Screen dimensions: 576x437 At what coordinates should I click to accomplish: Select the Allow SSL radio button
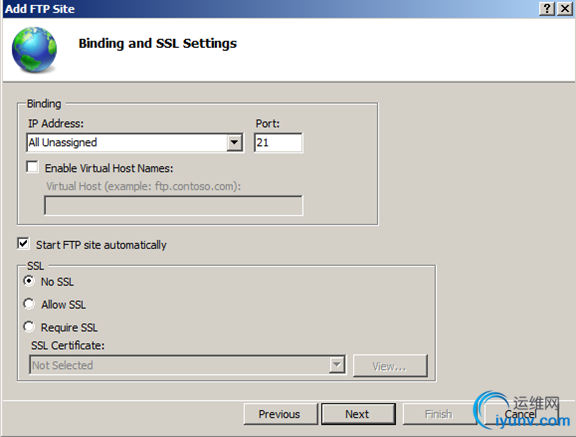pos(29,304)
